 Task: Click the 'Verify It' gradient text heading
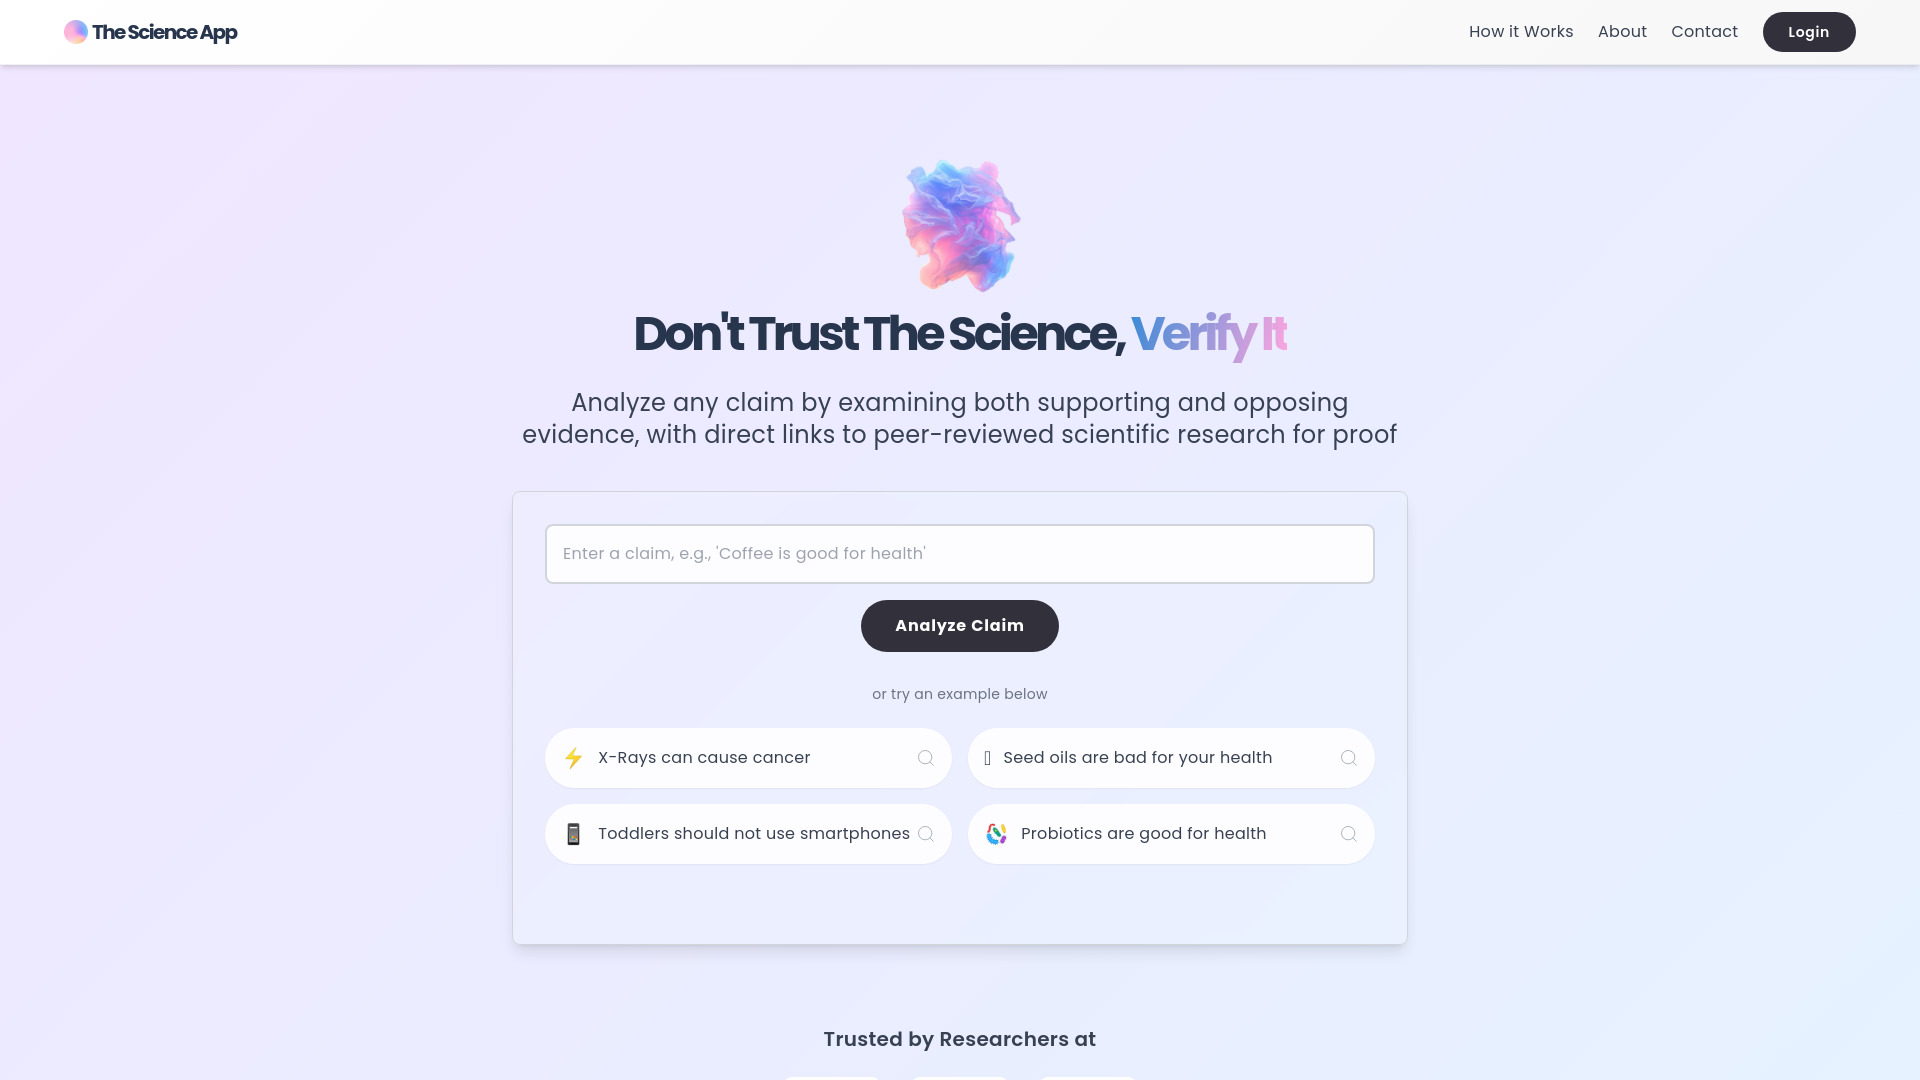[x=1208, y=332]
